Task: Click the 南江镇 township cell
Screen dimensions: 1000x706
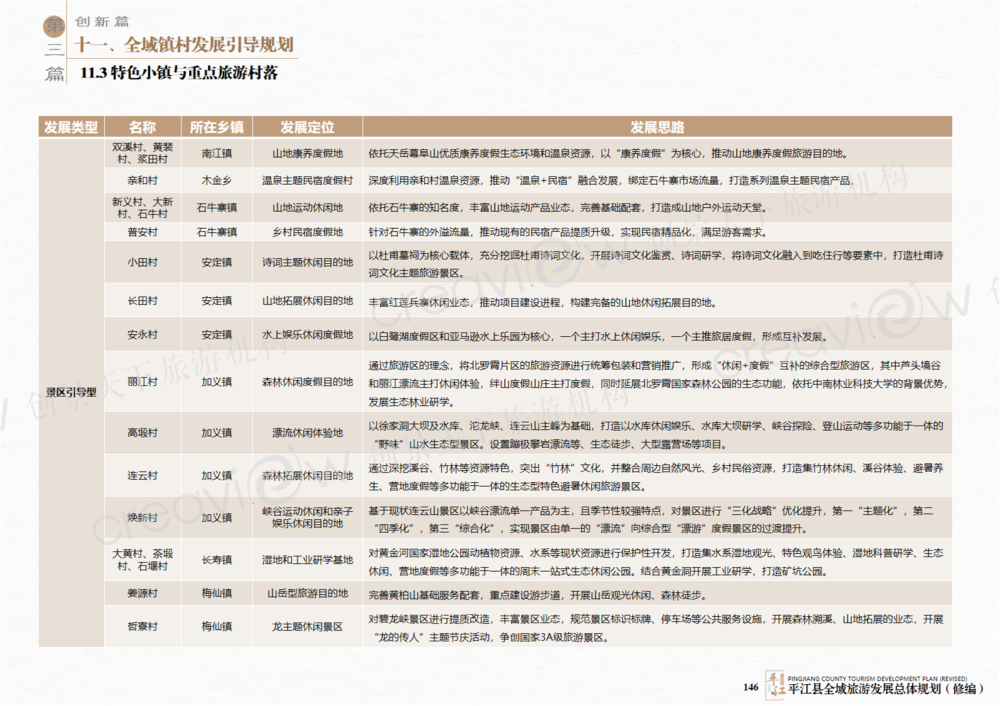Action: tap(217, 154)
